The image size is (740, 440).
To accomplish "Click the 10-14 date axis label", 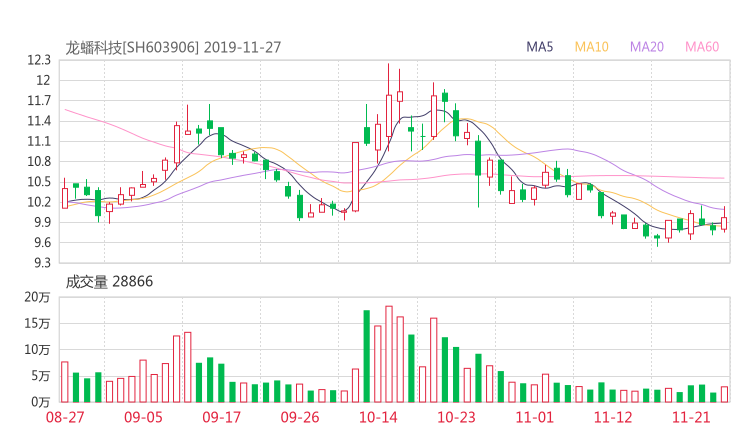I will coord(378,417).
